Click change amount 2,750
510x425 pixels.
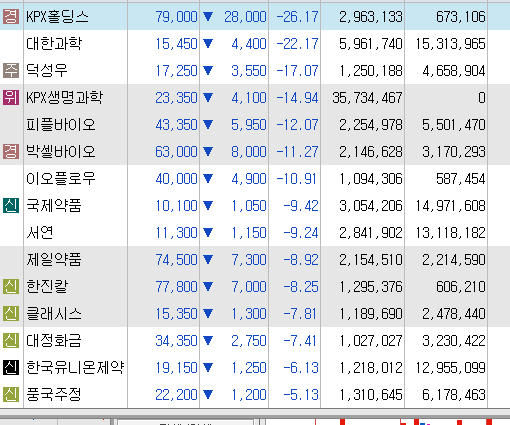click(x=249, y=341)
